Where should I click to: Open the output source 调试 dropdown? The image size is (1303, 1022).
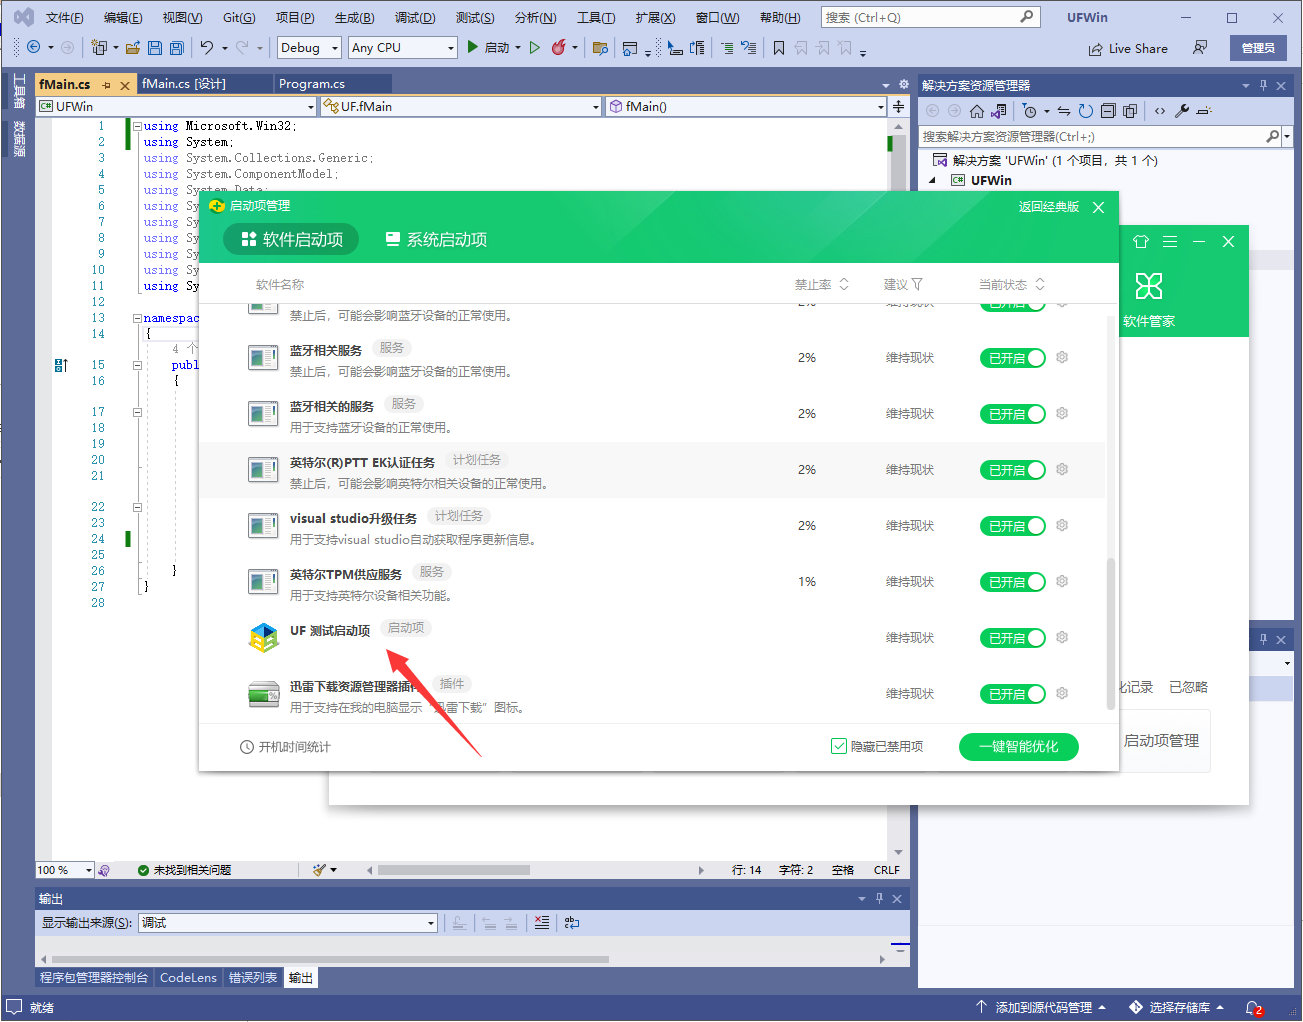(287, 923)
